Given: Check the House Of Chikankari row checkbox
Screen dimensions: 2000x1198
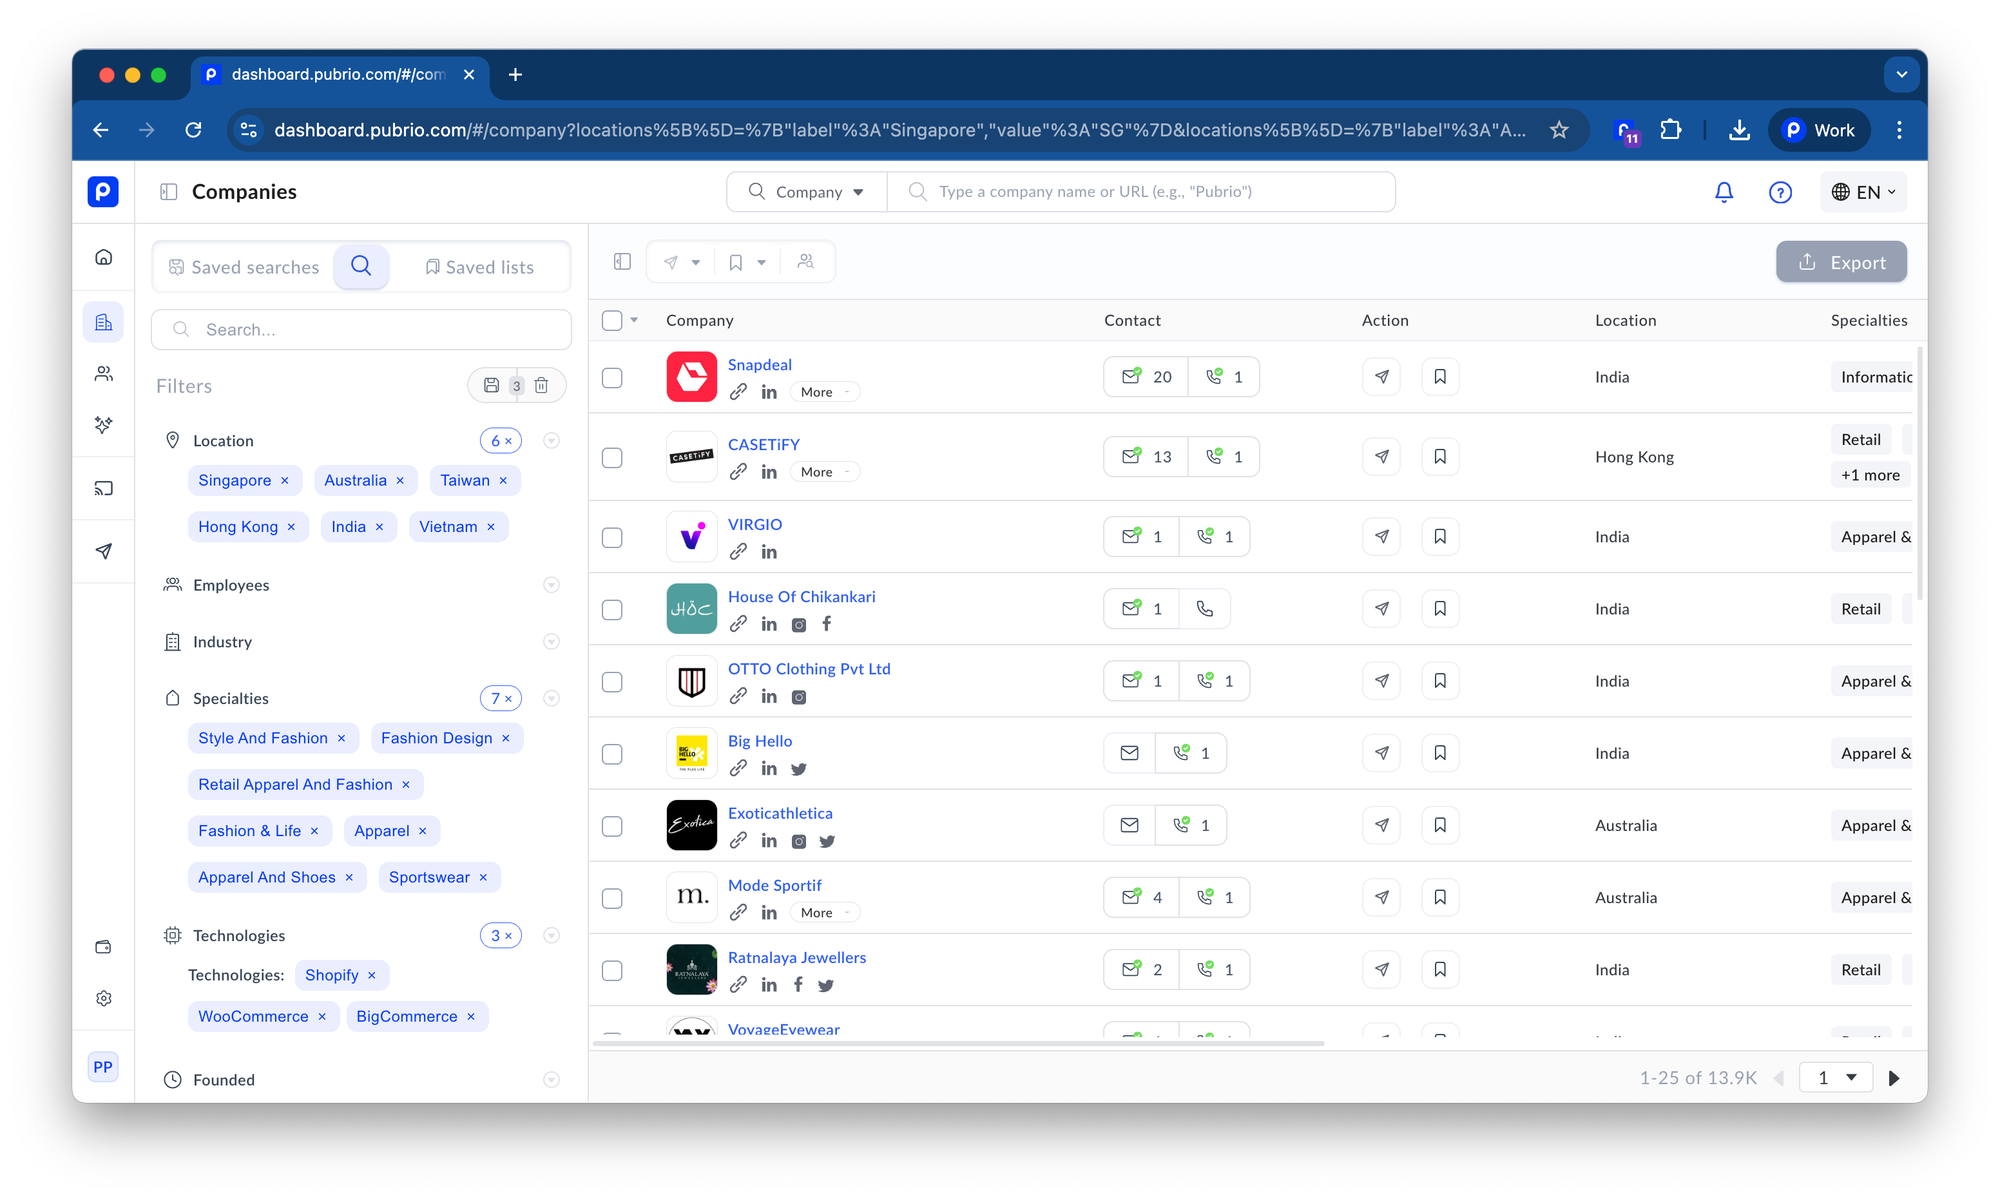Looking at the screenshot, I should click(x=612, y=610).
